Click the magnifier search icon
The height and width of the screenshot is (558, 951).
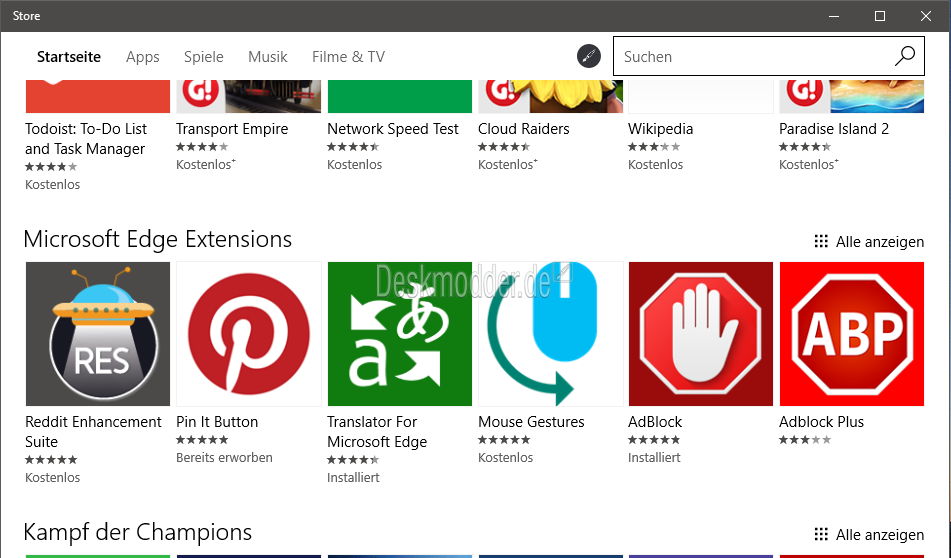pos(904,56)
